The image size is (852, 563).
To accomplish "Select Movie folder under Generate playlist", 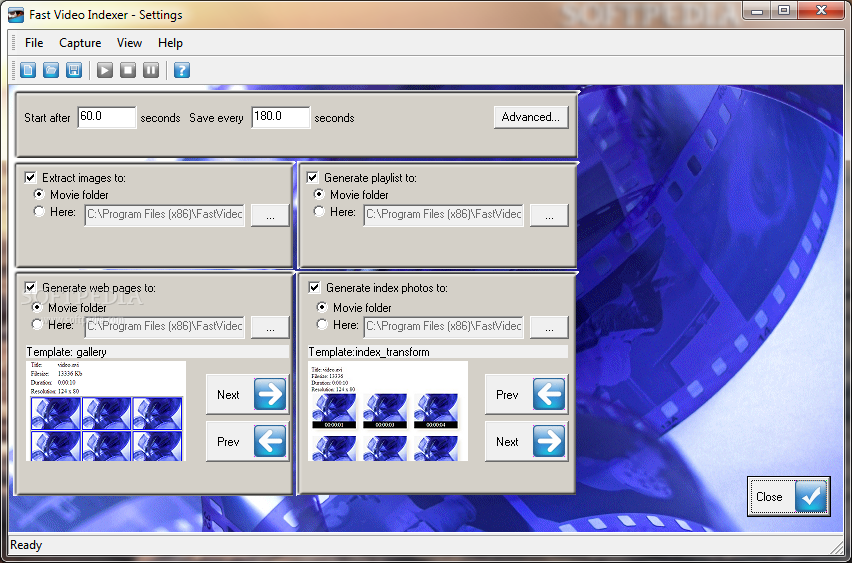I will (x=320, y=194).
